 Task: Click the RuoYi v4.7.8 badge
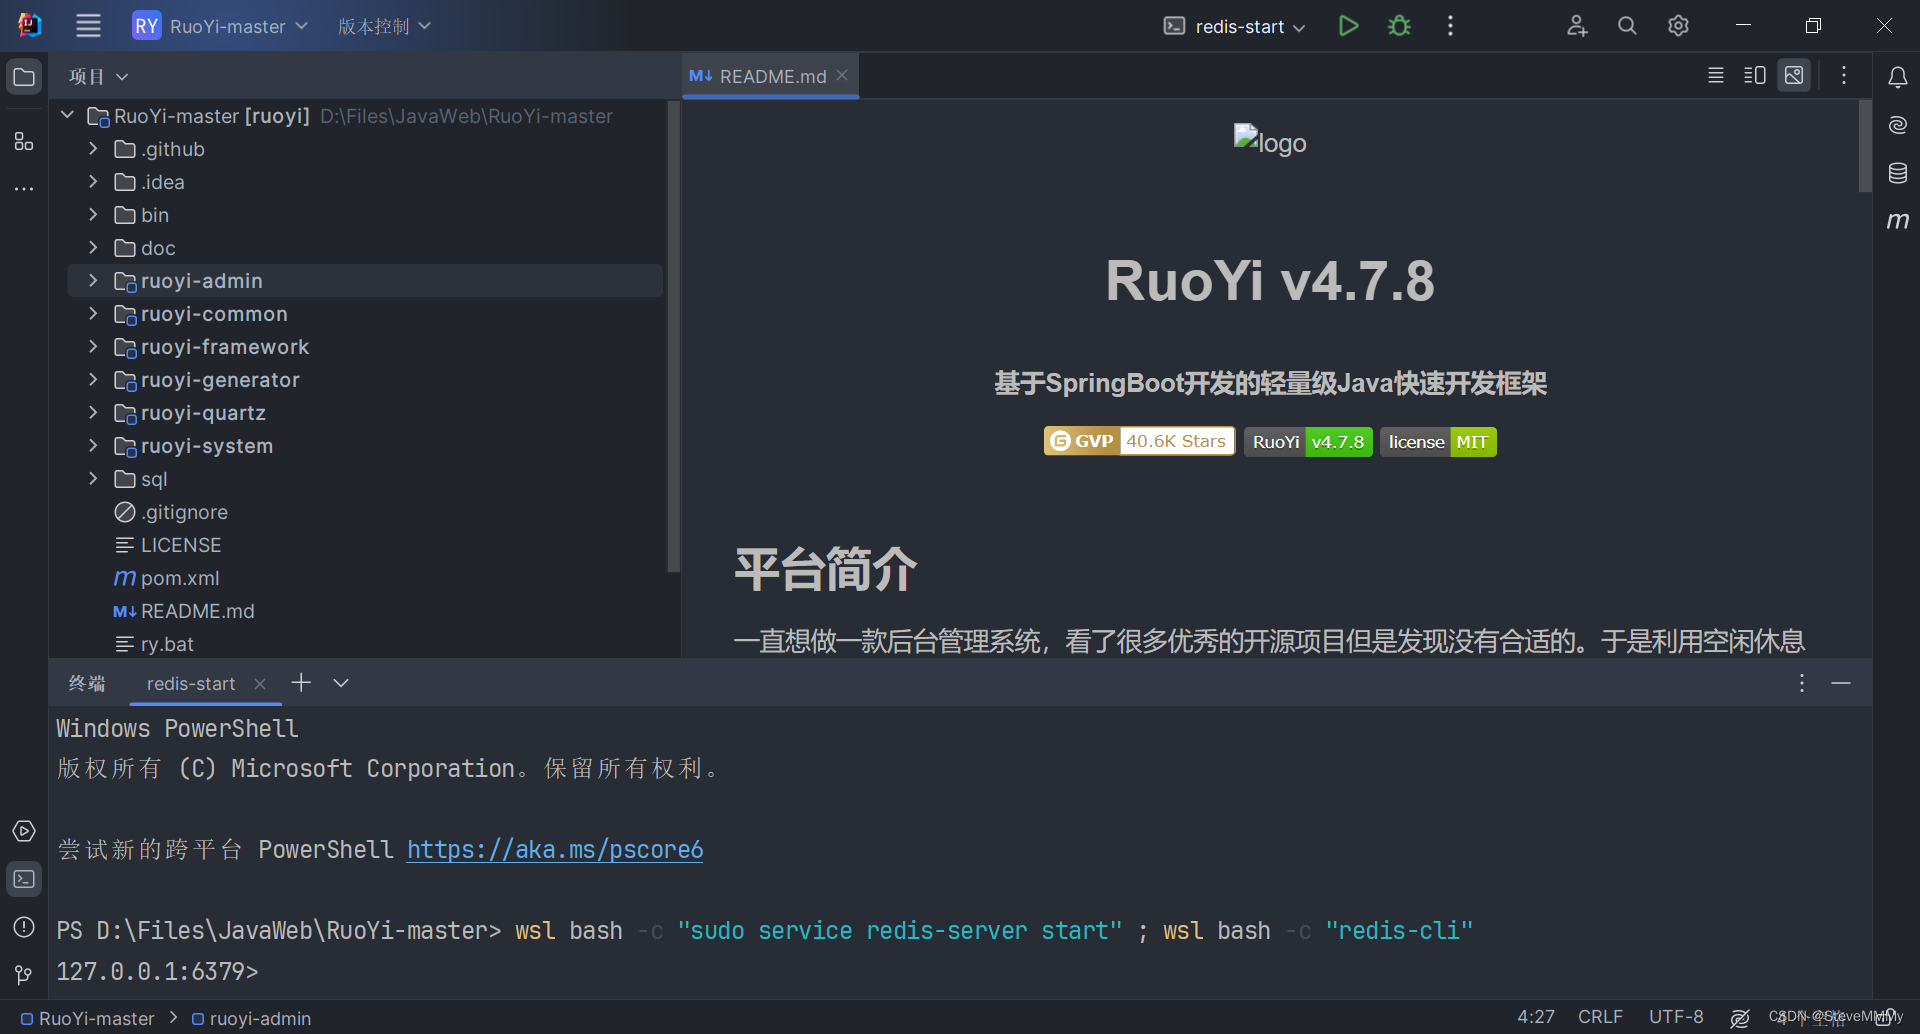(x=1308, y=441)
